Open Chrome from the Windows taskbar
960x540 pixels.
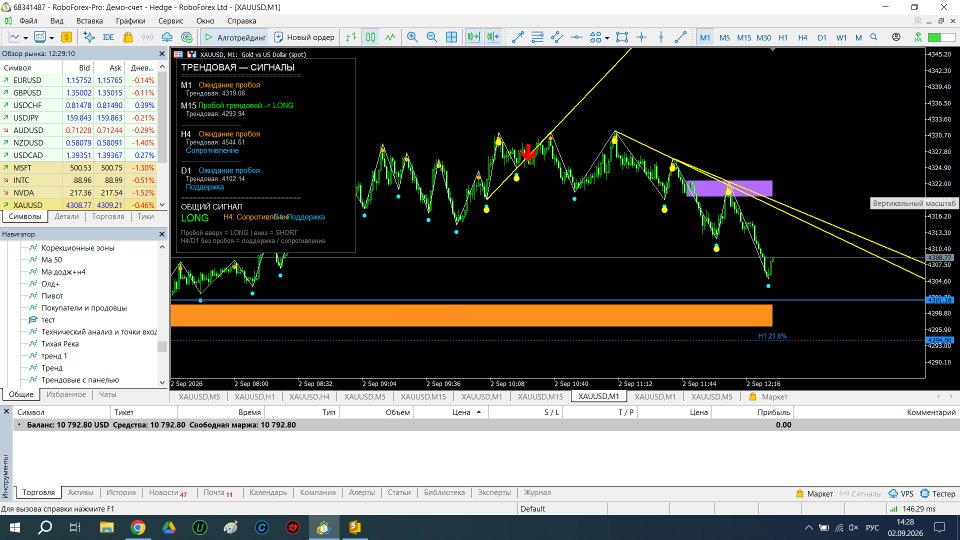(138, 527)
